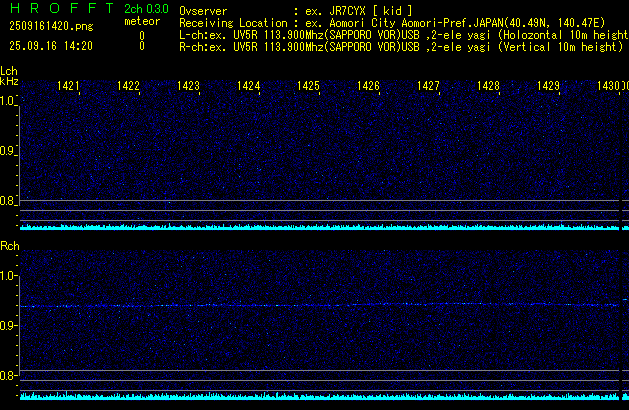This screenshot has width=629, height=410.
Task: Click the 1429 time marker
Action: click(x=548, y=86)
